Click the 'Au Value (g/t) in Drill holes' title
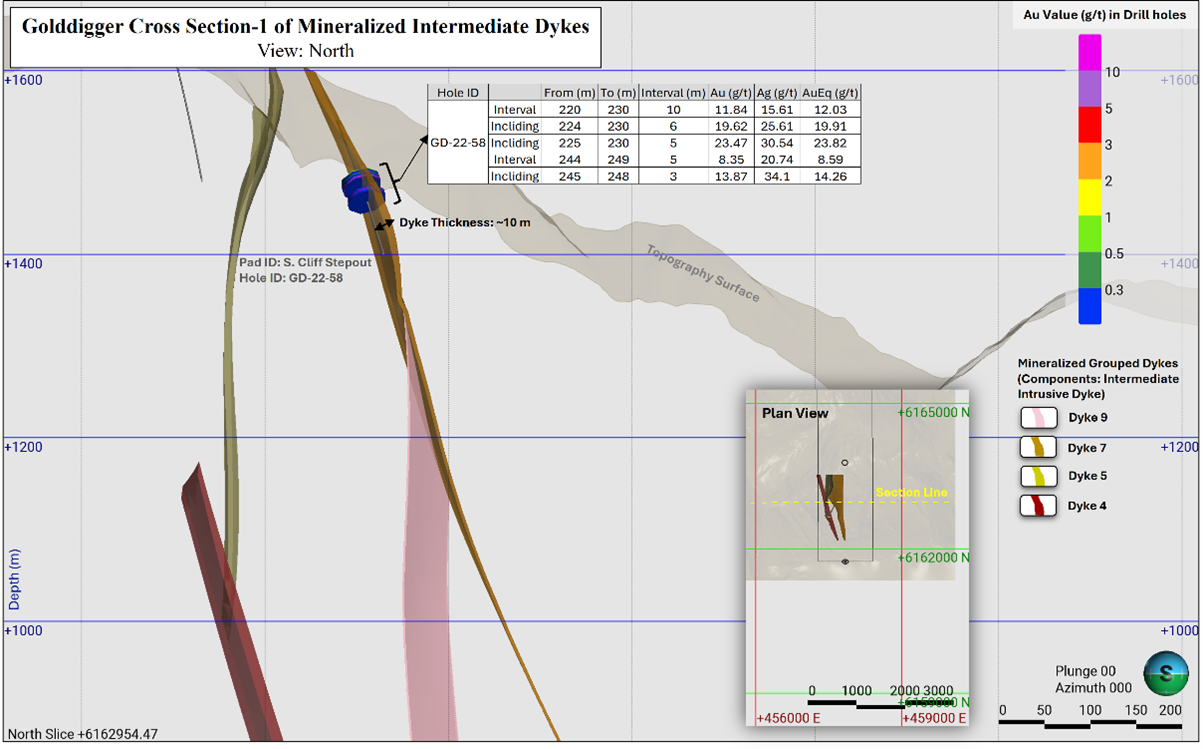 click(1105, 15)
